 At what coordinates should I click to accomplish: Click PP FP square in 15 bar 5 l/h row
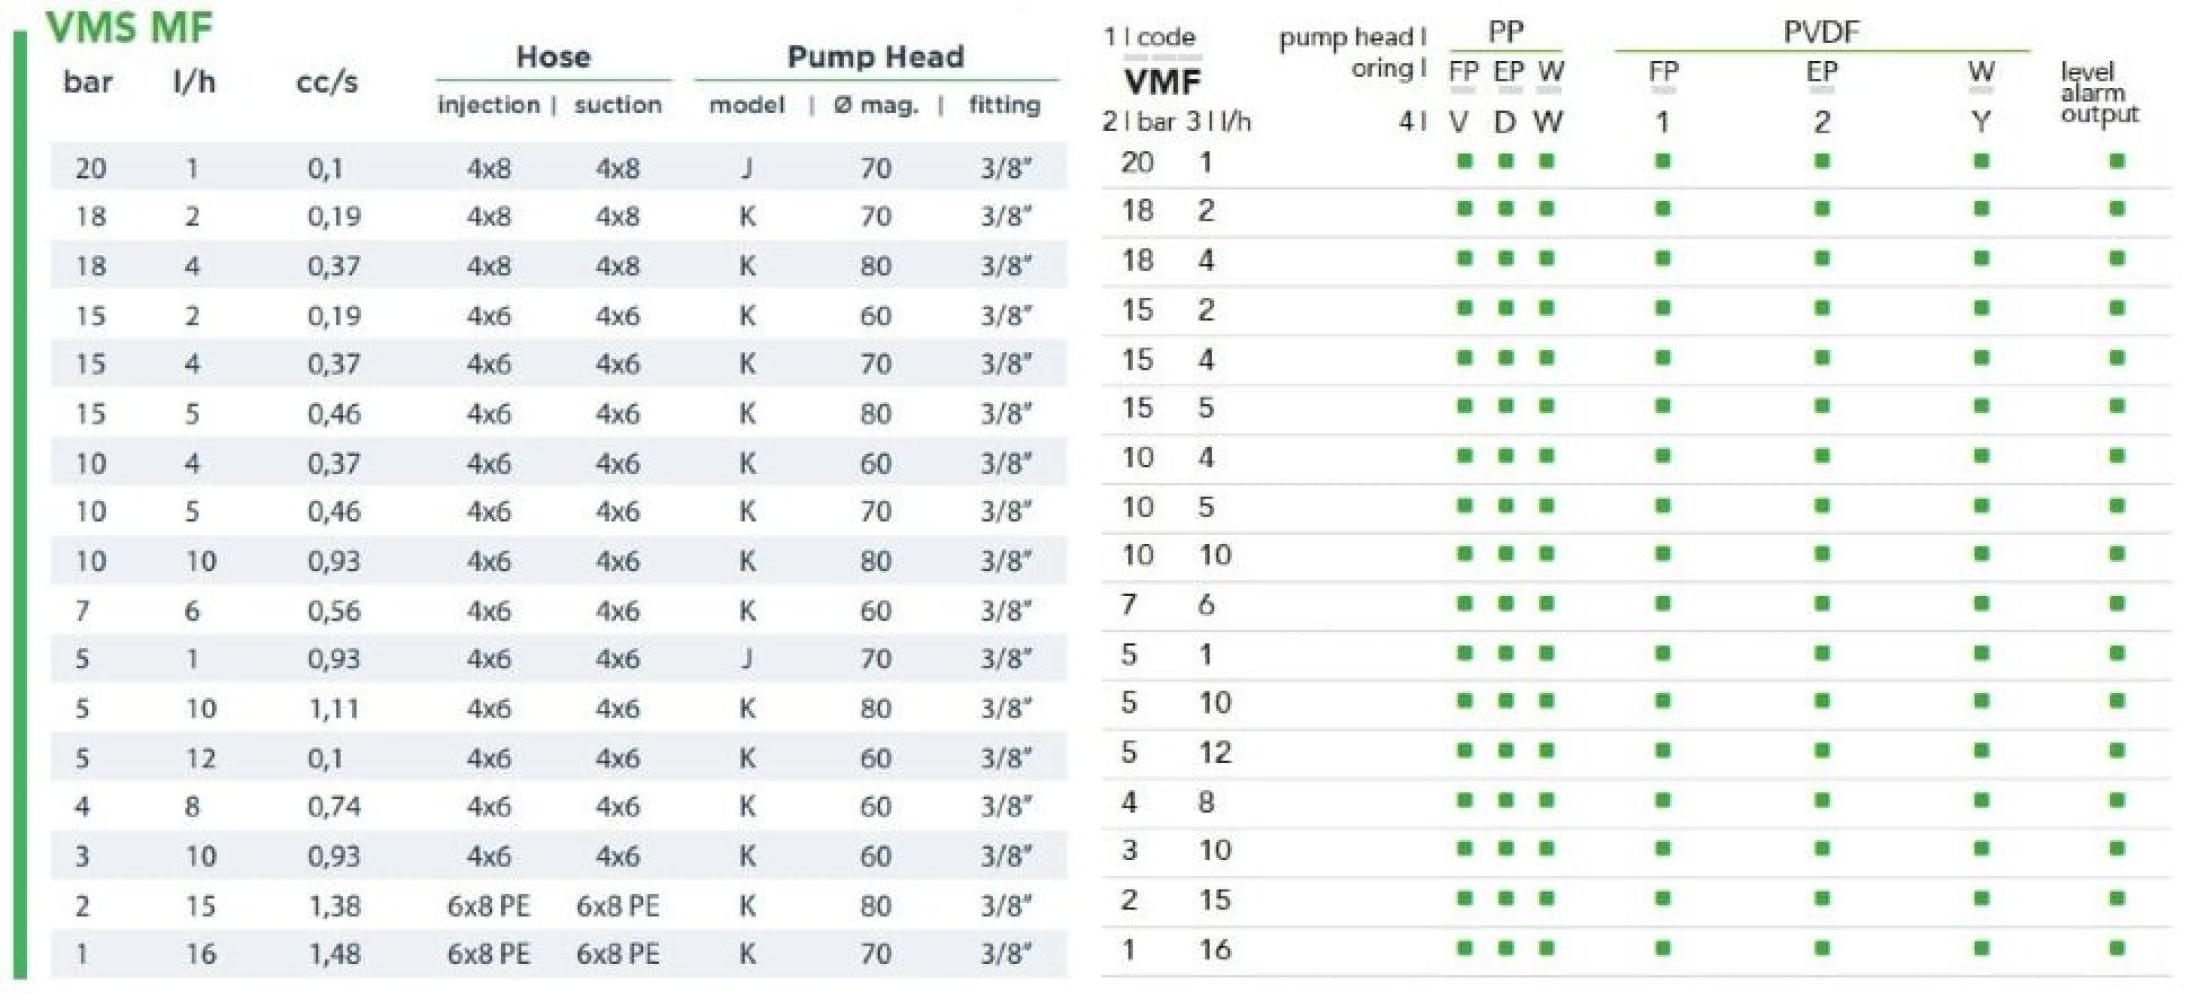click(x=1465, y=407)
